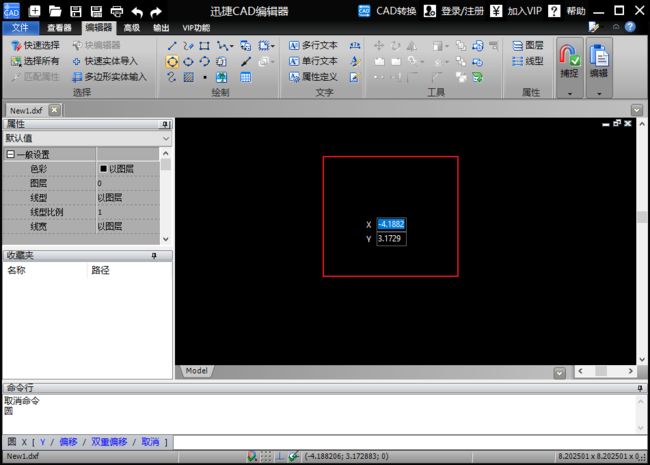
Task: Switch to the 输出 output tab
Action: tap(161, 28)
